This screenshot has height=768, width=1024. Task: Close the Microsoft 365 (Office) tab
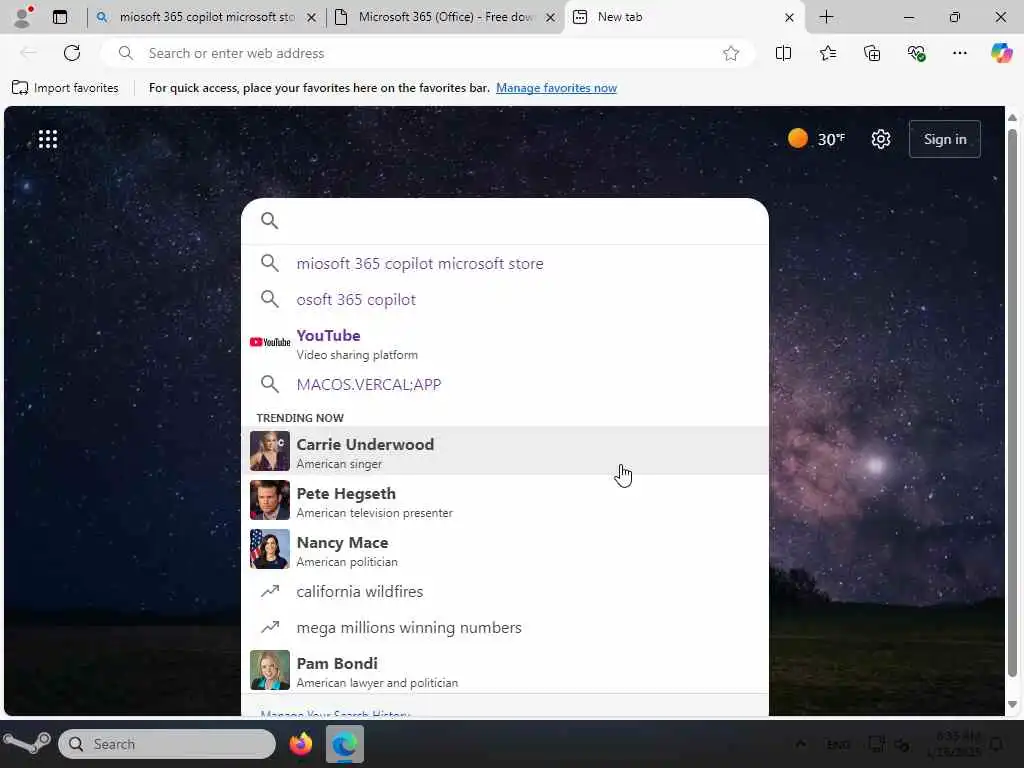click(x=551, y=18)
